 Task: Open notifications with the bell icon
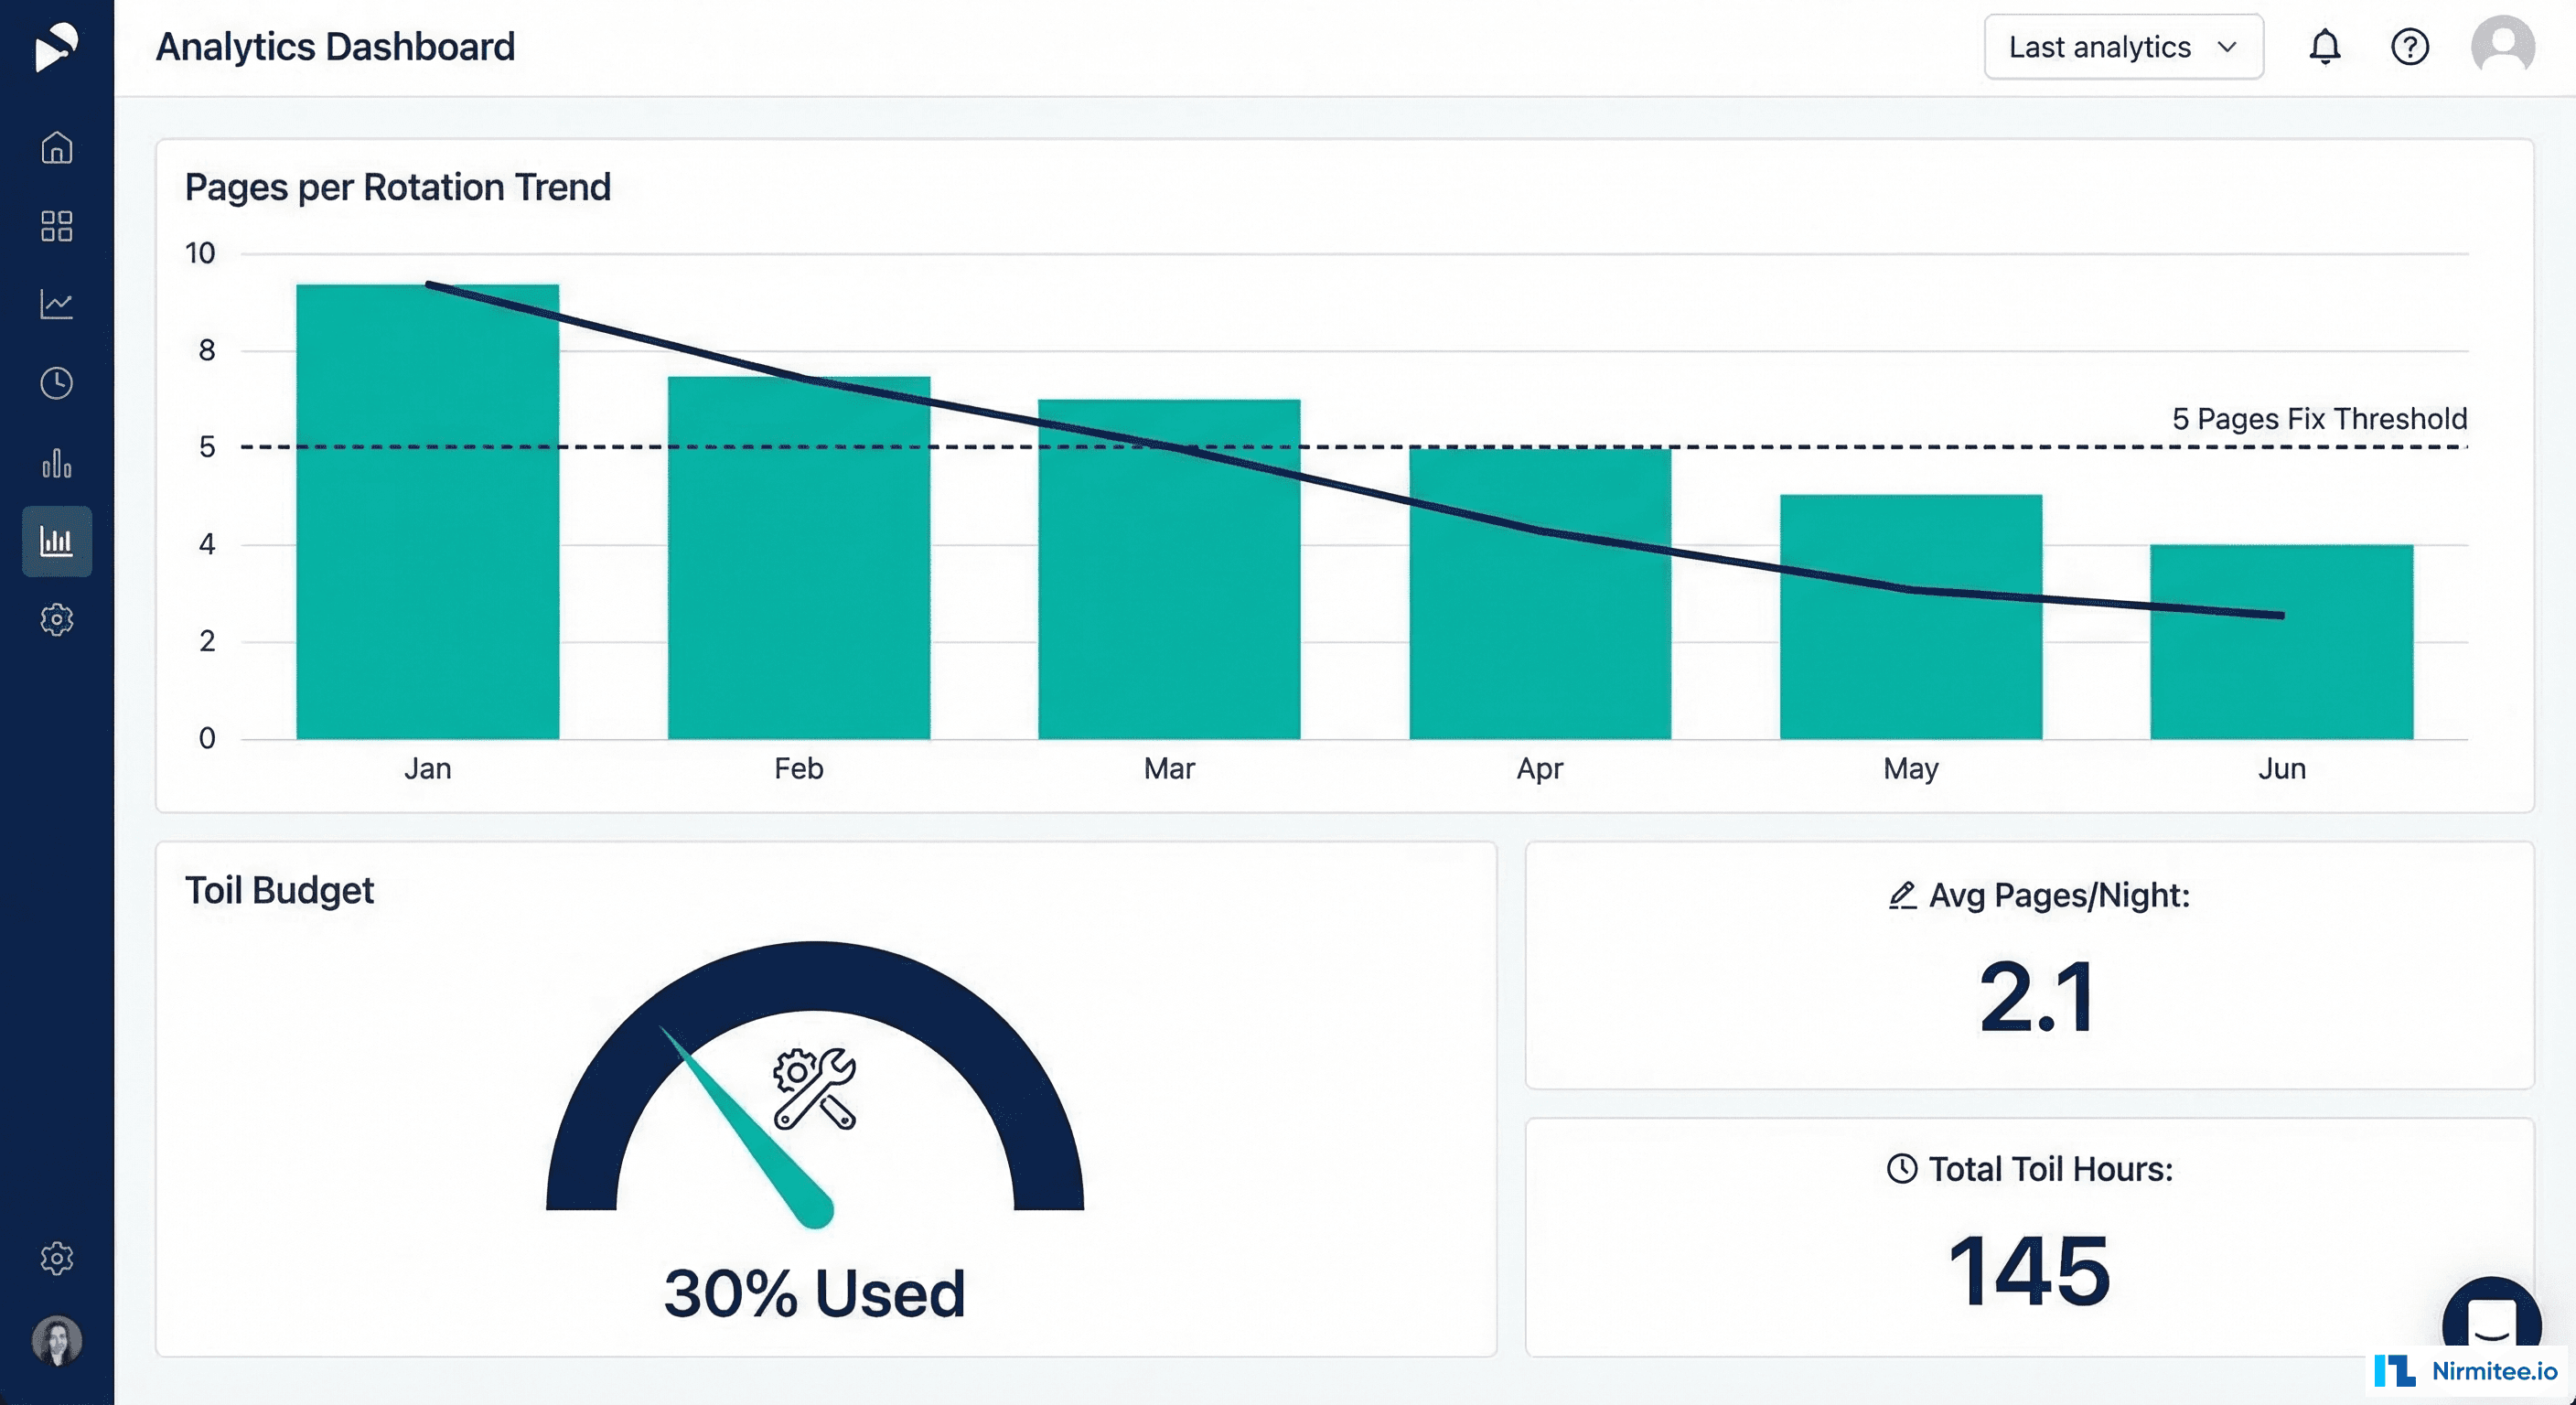[2326, 46]
